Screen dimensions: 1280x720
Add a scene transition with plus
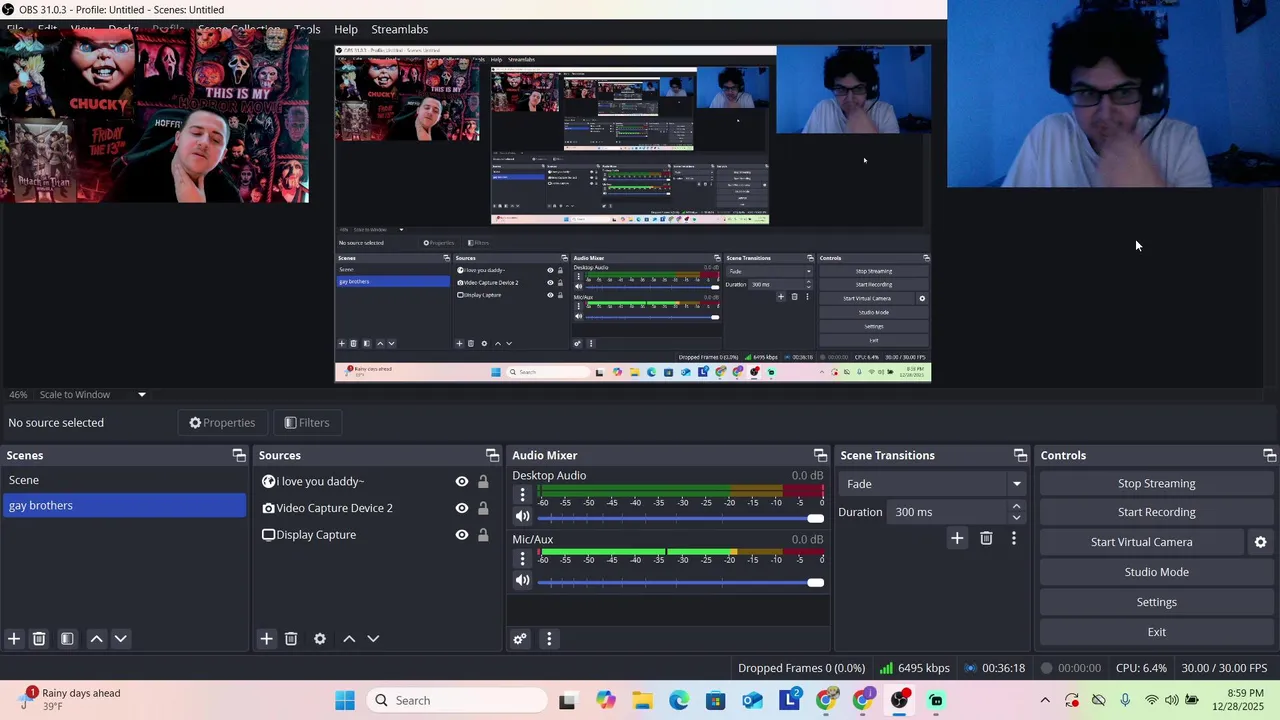pos(957,538)
